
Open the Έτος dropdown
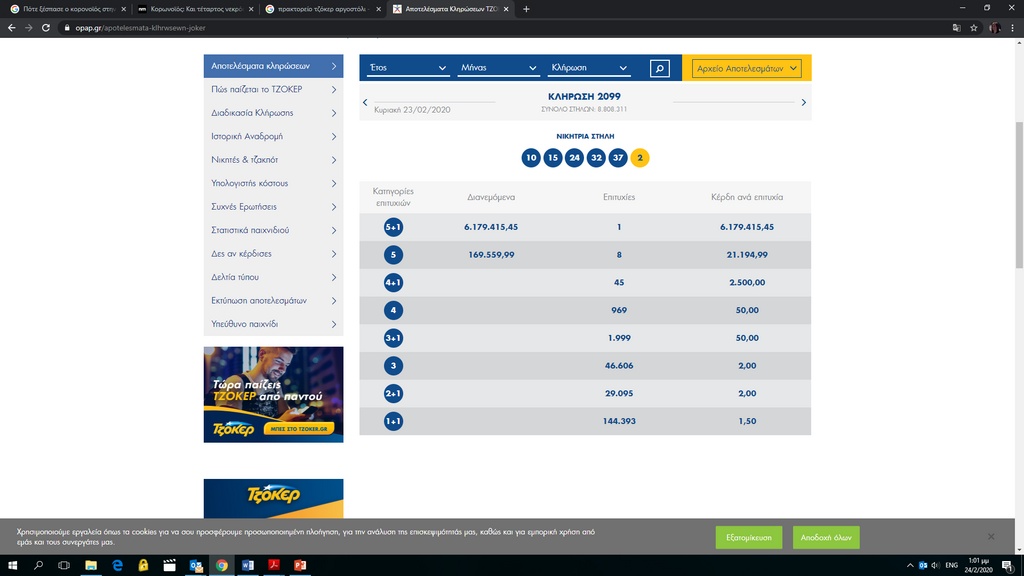408,68
